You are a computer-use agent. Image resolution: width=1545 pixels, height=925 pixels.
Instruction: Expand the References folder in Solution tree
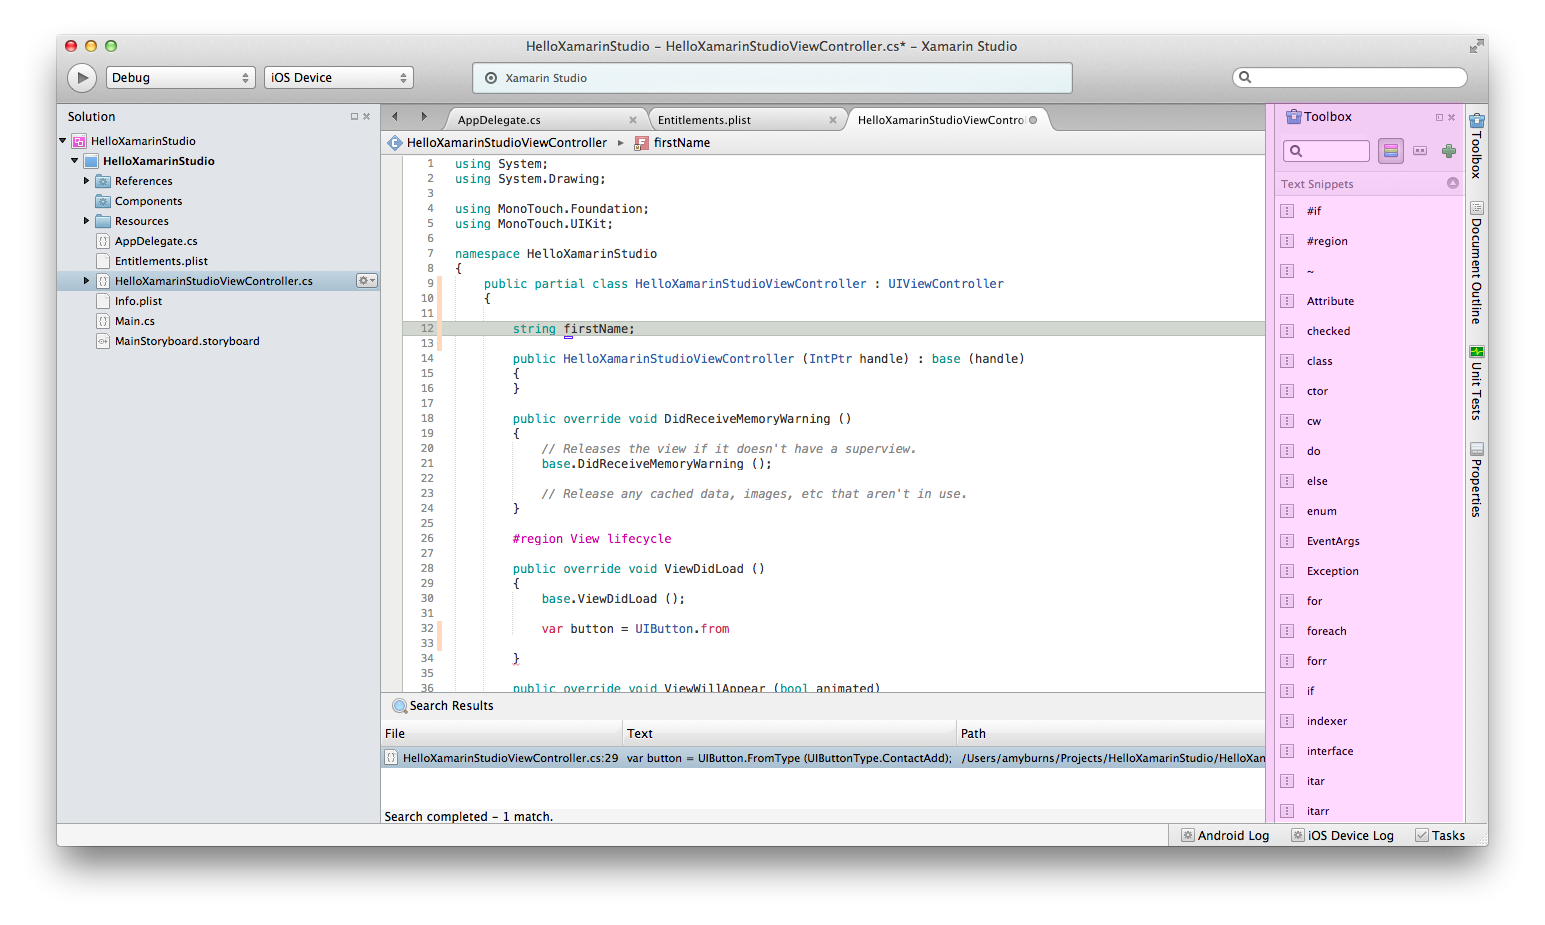point(86,181)
